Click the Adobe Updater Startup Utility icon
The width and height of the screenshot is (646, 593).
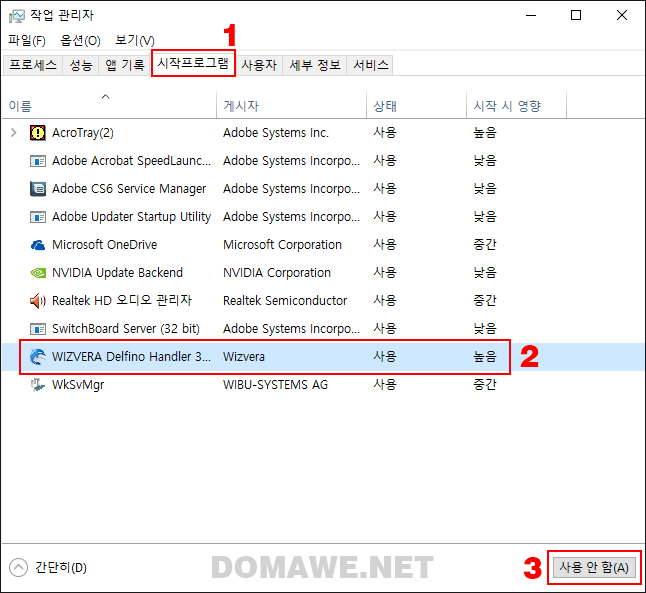[38, 217]
